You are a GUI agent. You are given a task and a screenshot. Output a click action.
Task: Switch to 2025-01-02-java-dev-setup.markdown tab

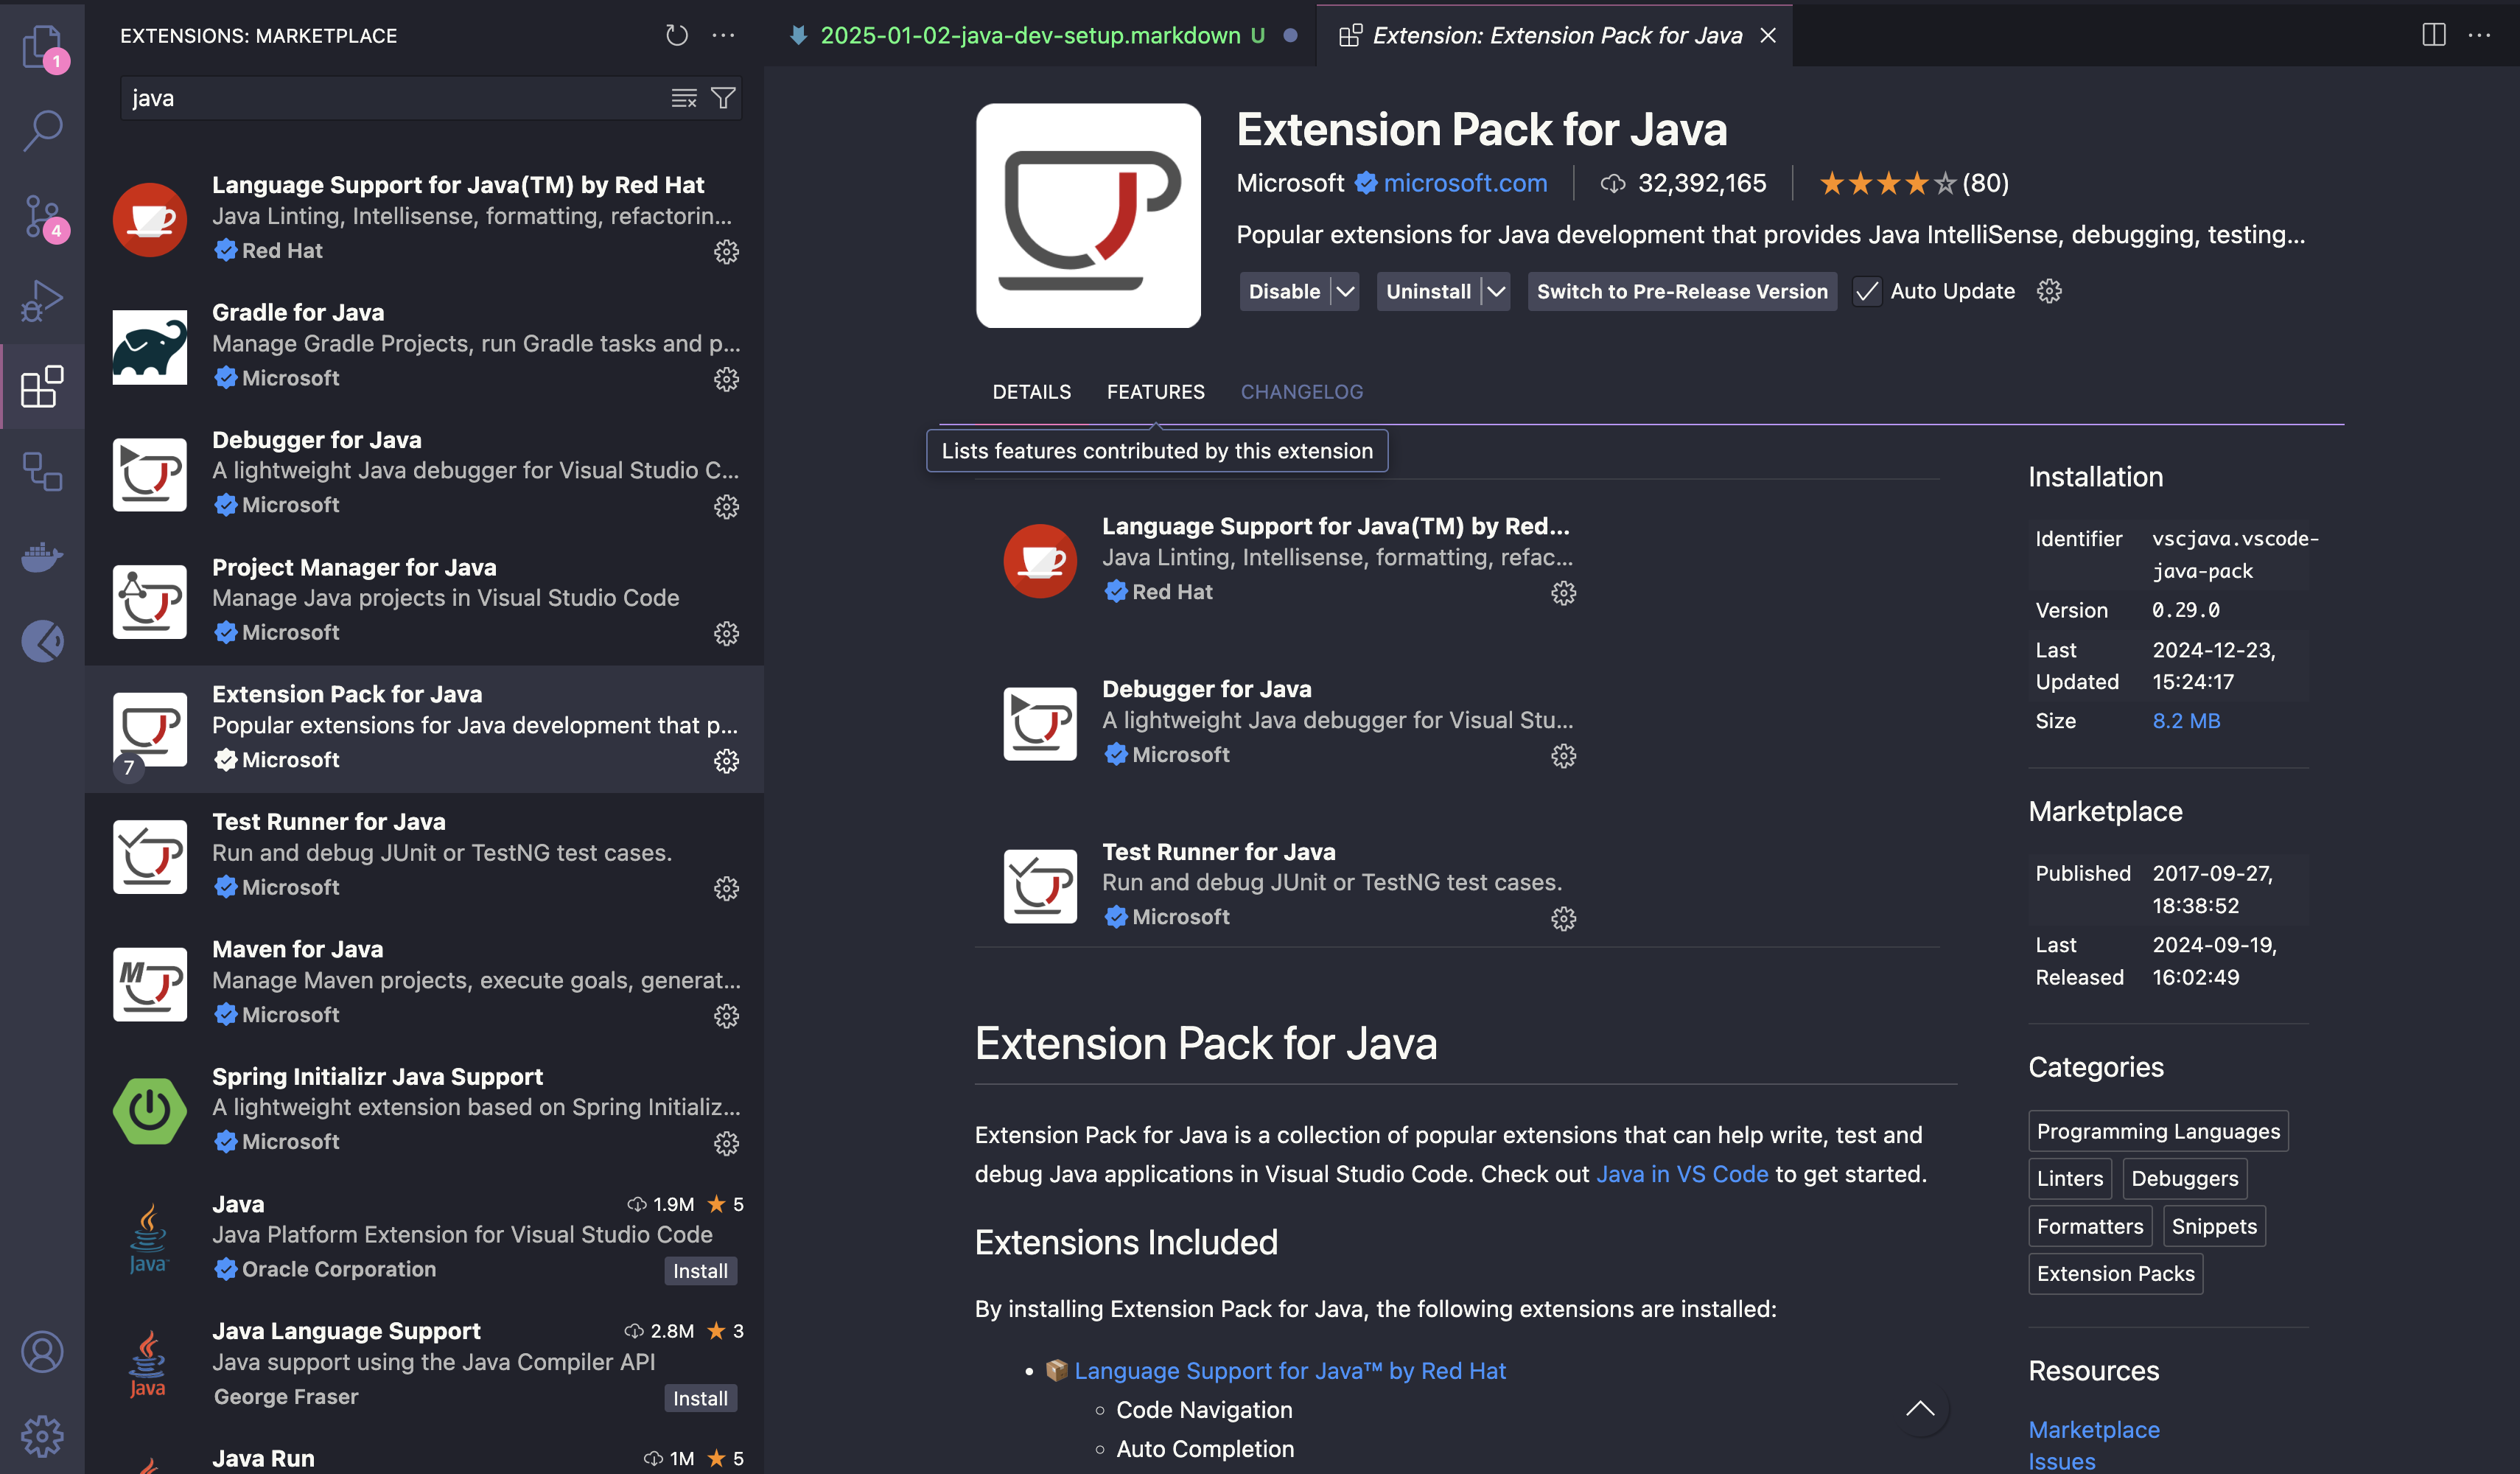(1040, 36)
